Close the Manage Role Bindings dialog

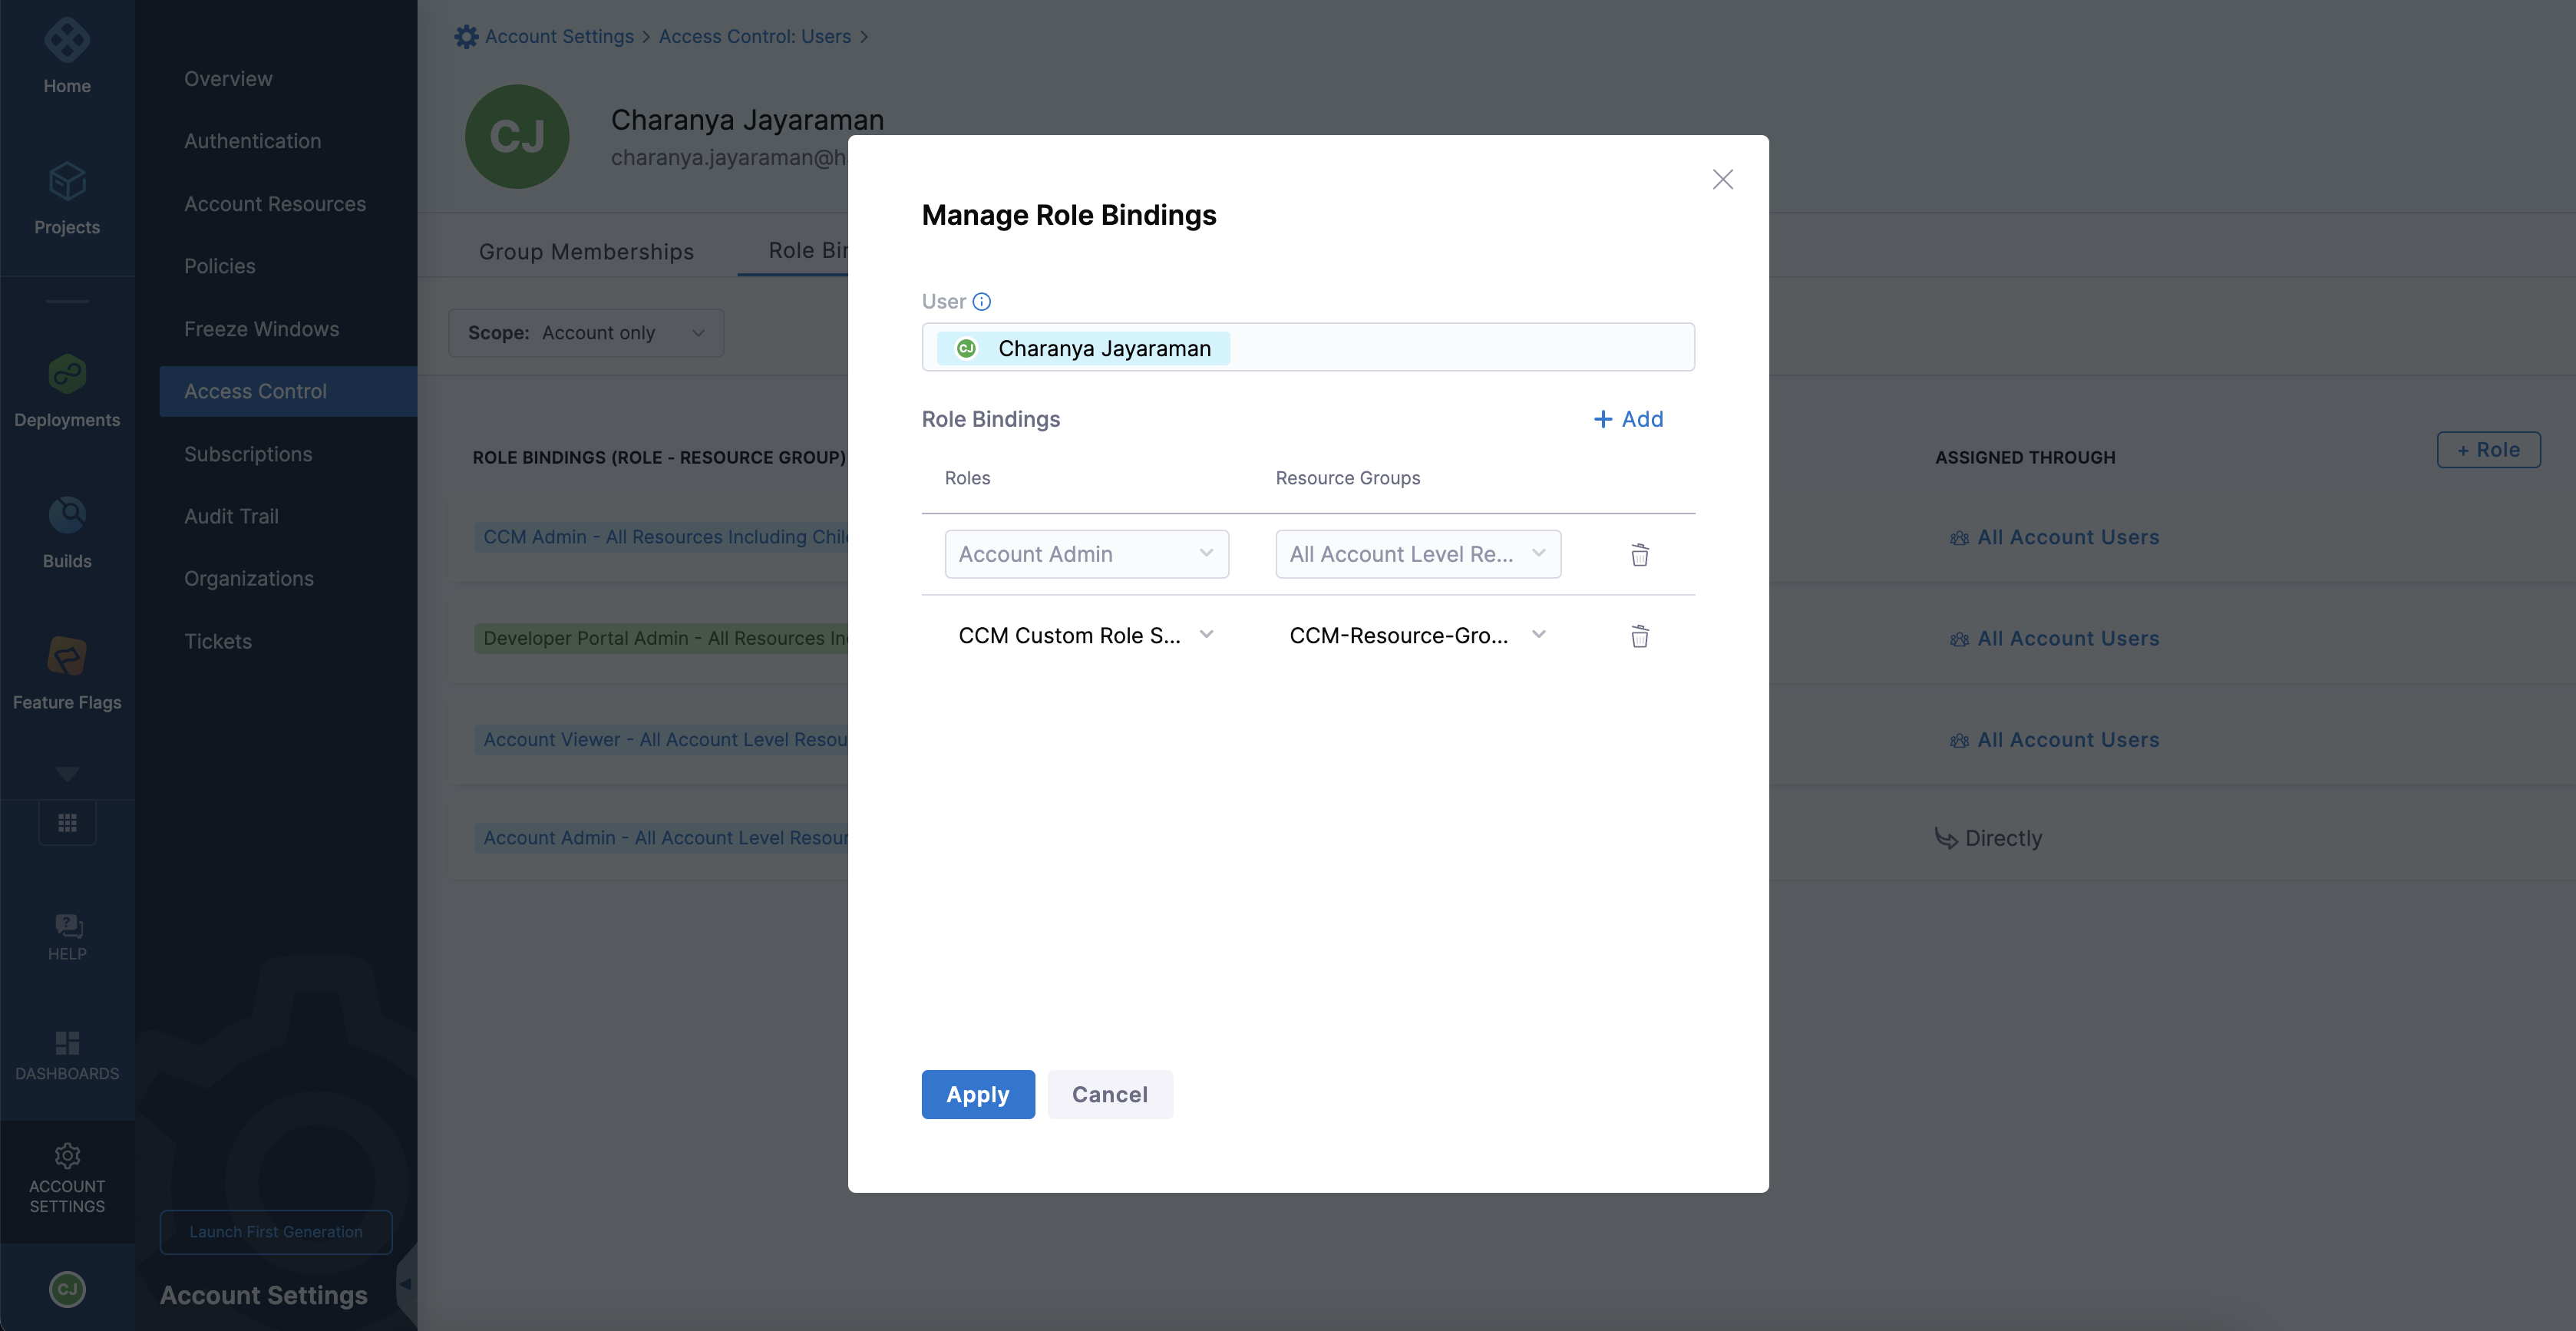coord(1722,179)
